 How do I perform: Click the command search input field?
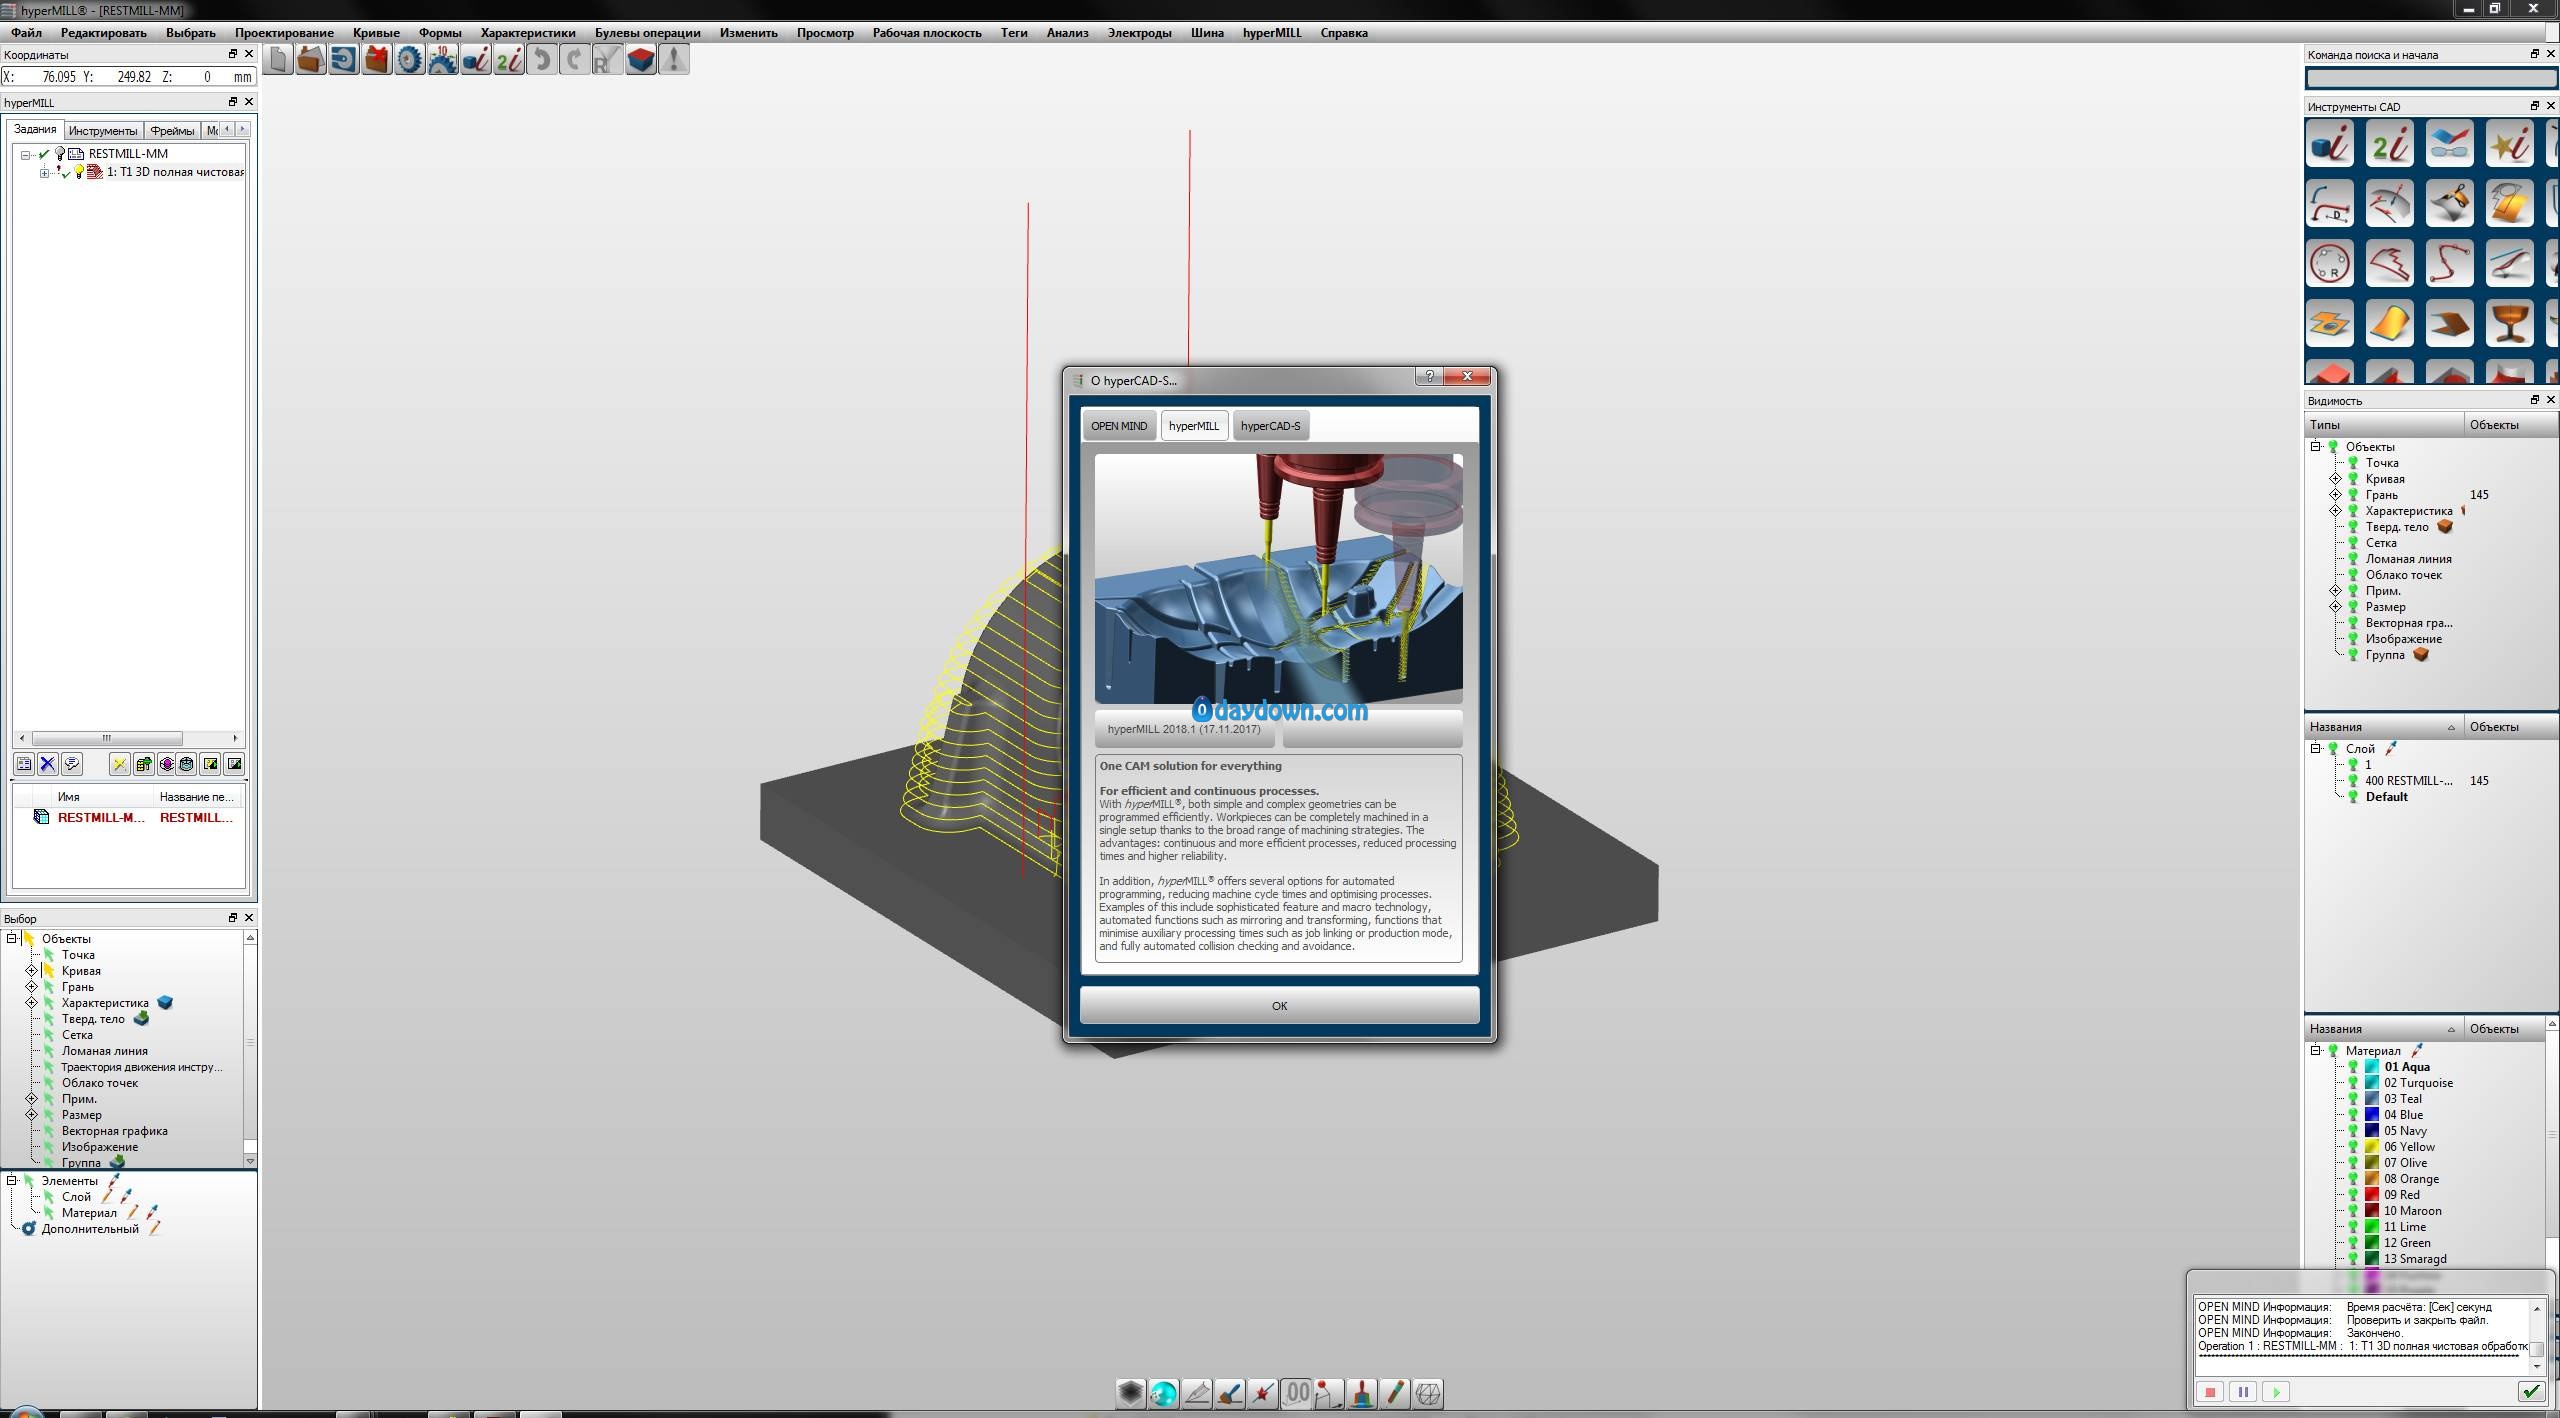coord(2431,78)
